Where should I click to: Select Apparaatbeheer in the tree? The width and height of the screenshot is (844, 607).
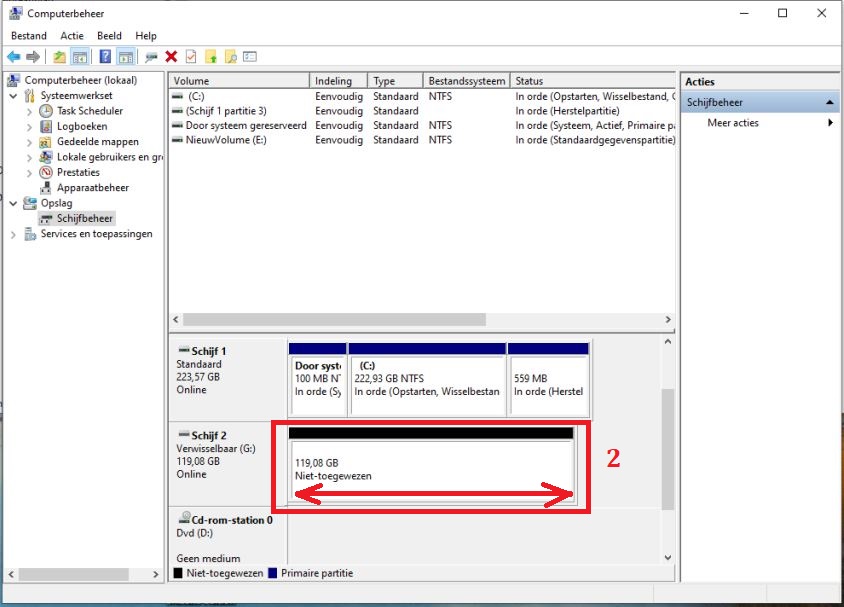click(x=92, y=187)
